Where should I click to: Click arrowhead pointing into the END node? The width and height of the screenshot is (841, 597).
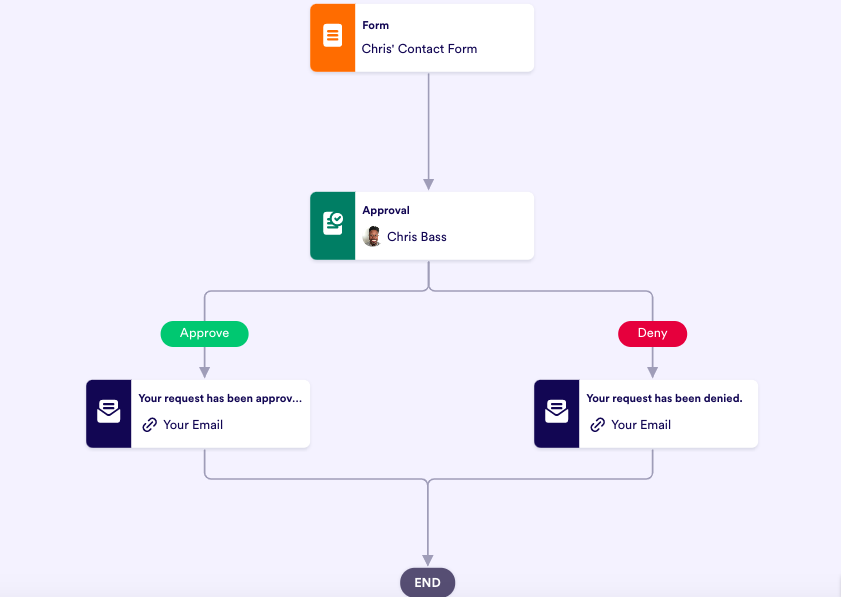[428, 561]
